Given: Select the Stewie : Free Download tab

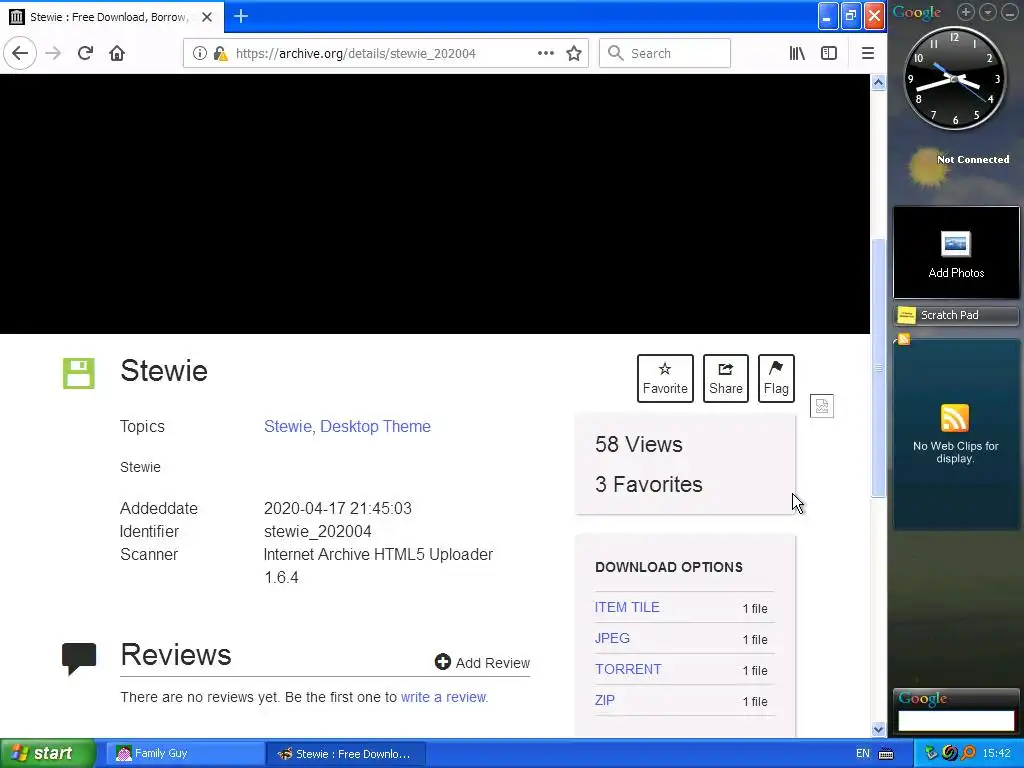Looking at the screenshot, I should click(112, 16).
